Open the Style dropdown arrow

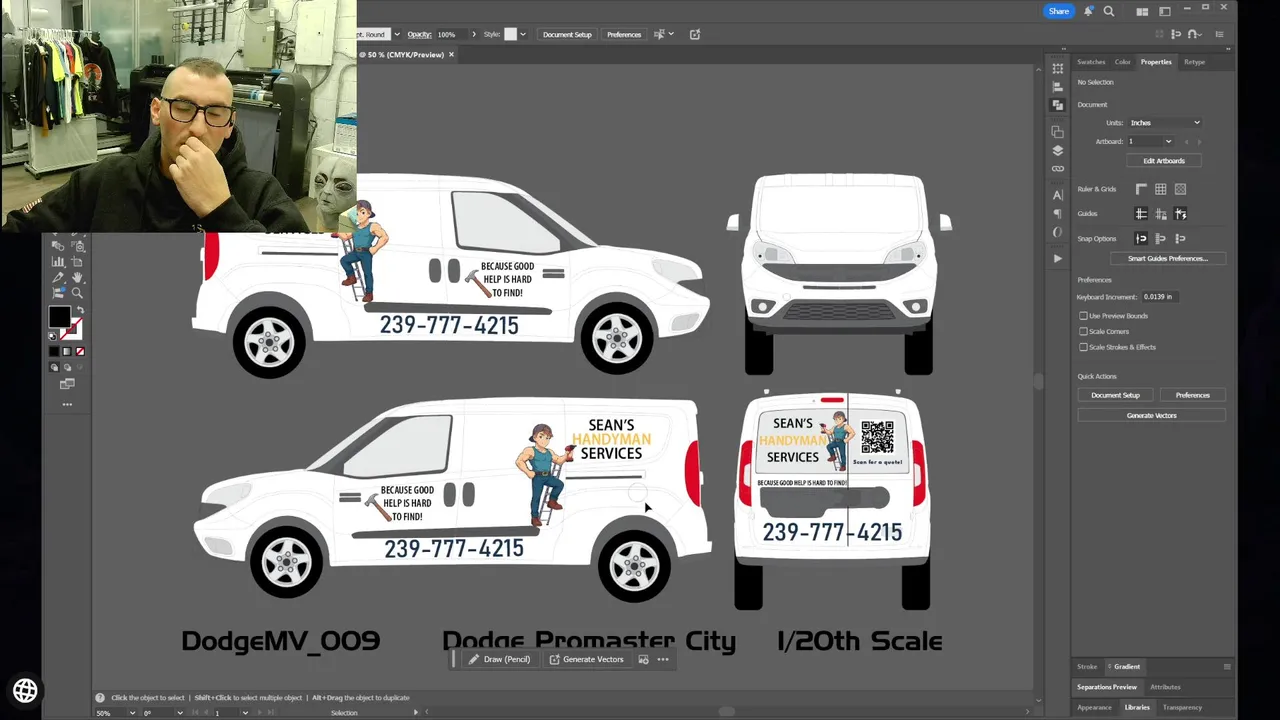coord(522,34)
